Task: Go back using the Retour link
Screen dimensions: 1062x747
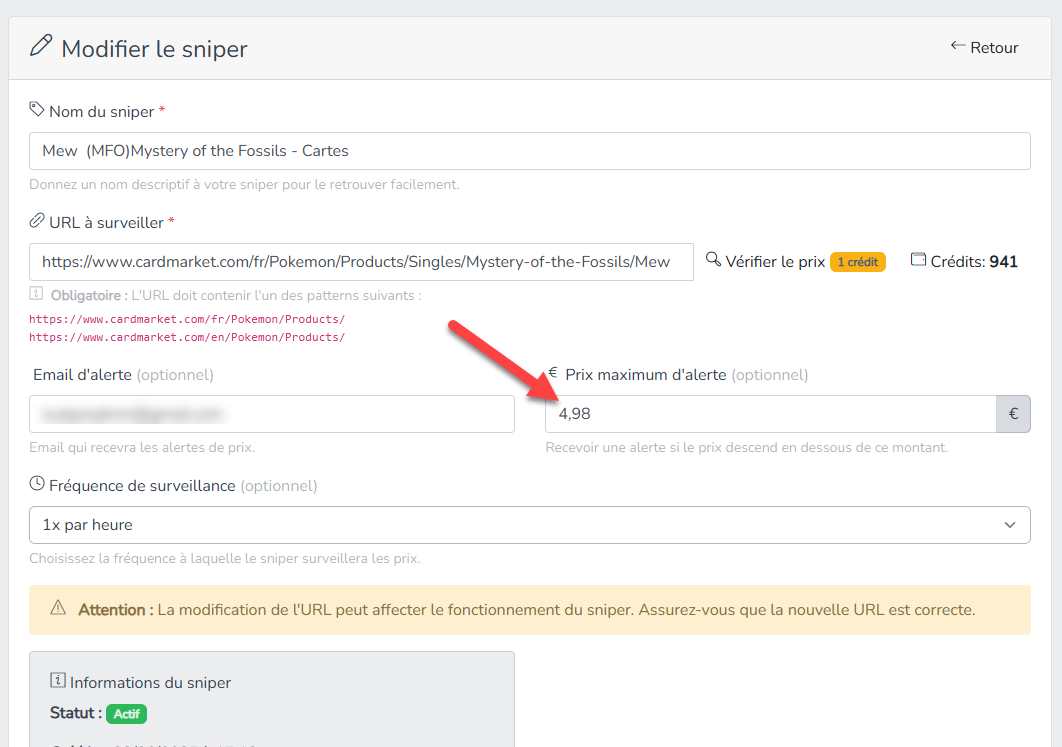Action: 984,47
